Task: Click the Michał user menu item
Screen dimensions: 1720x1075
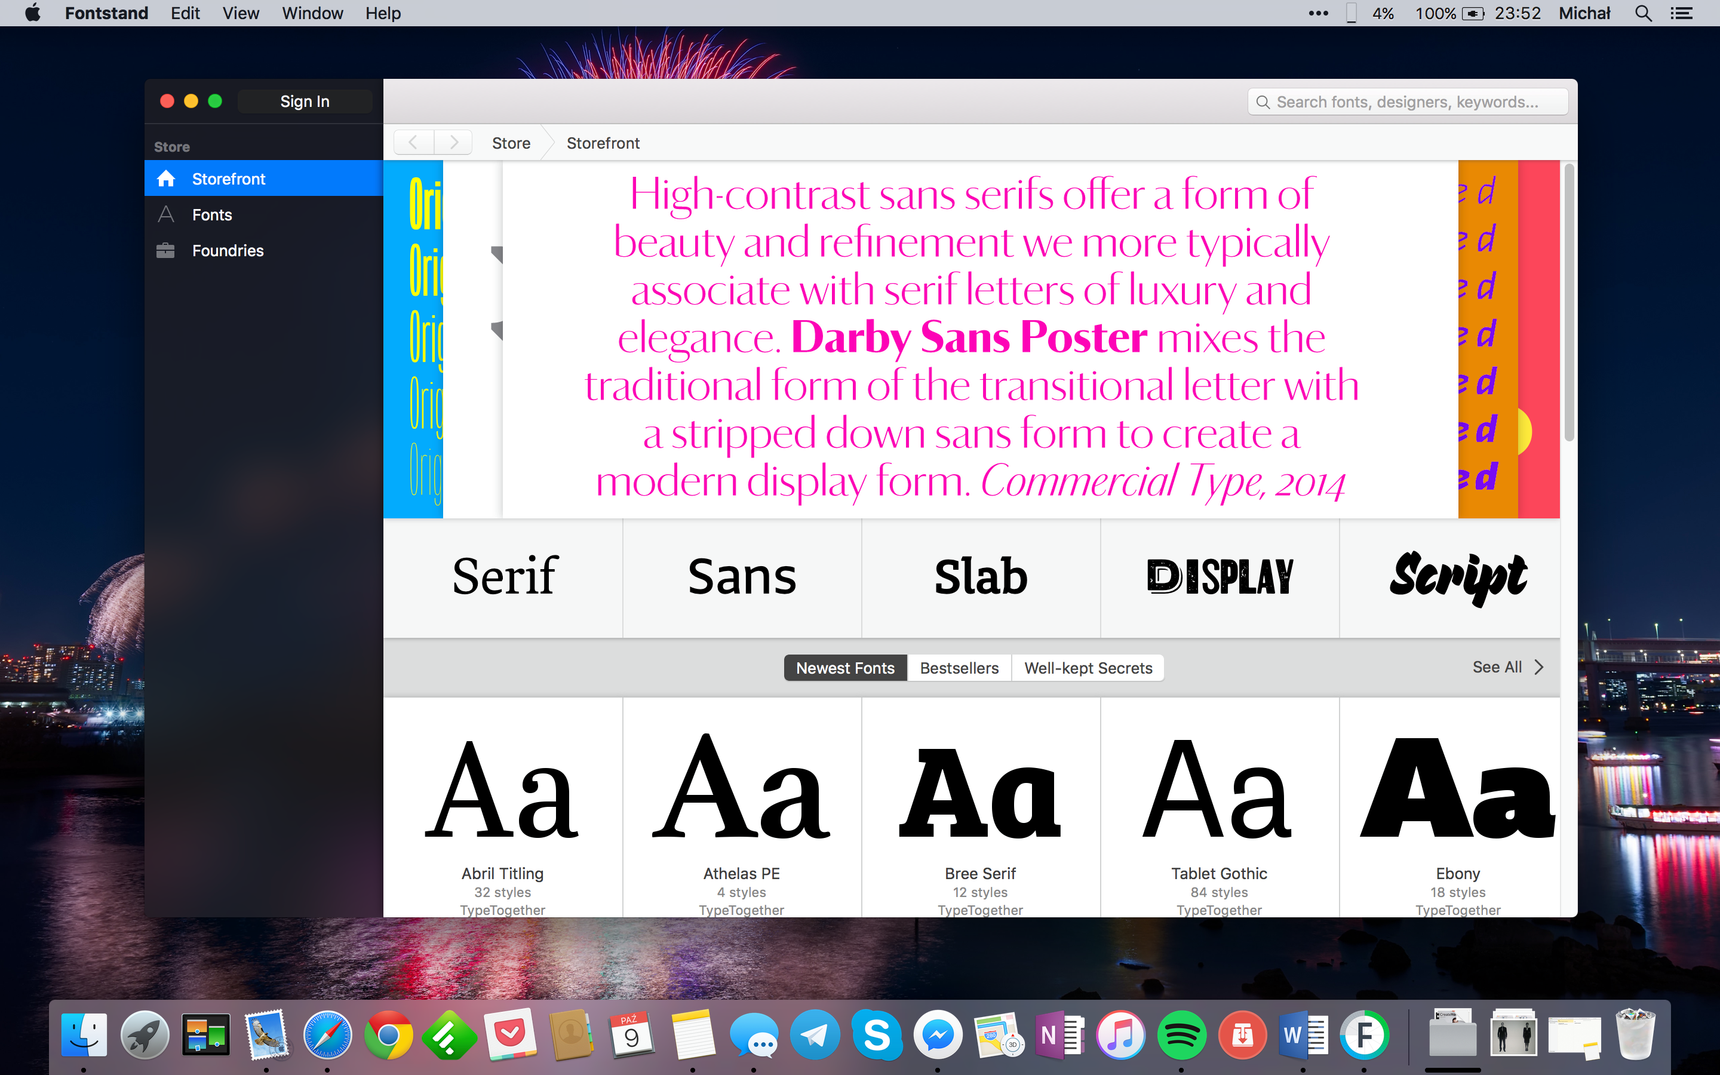Action: (x=1585, y=13)
